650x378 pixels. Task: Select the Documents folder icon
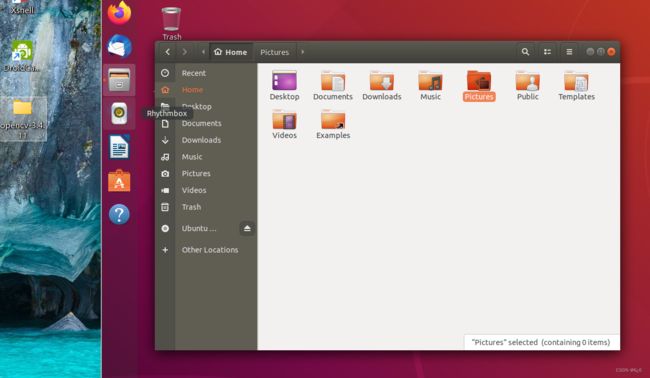[333, 81]
